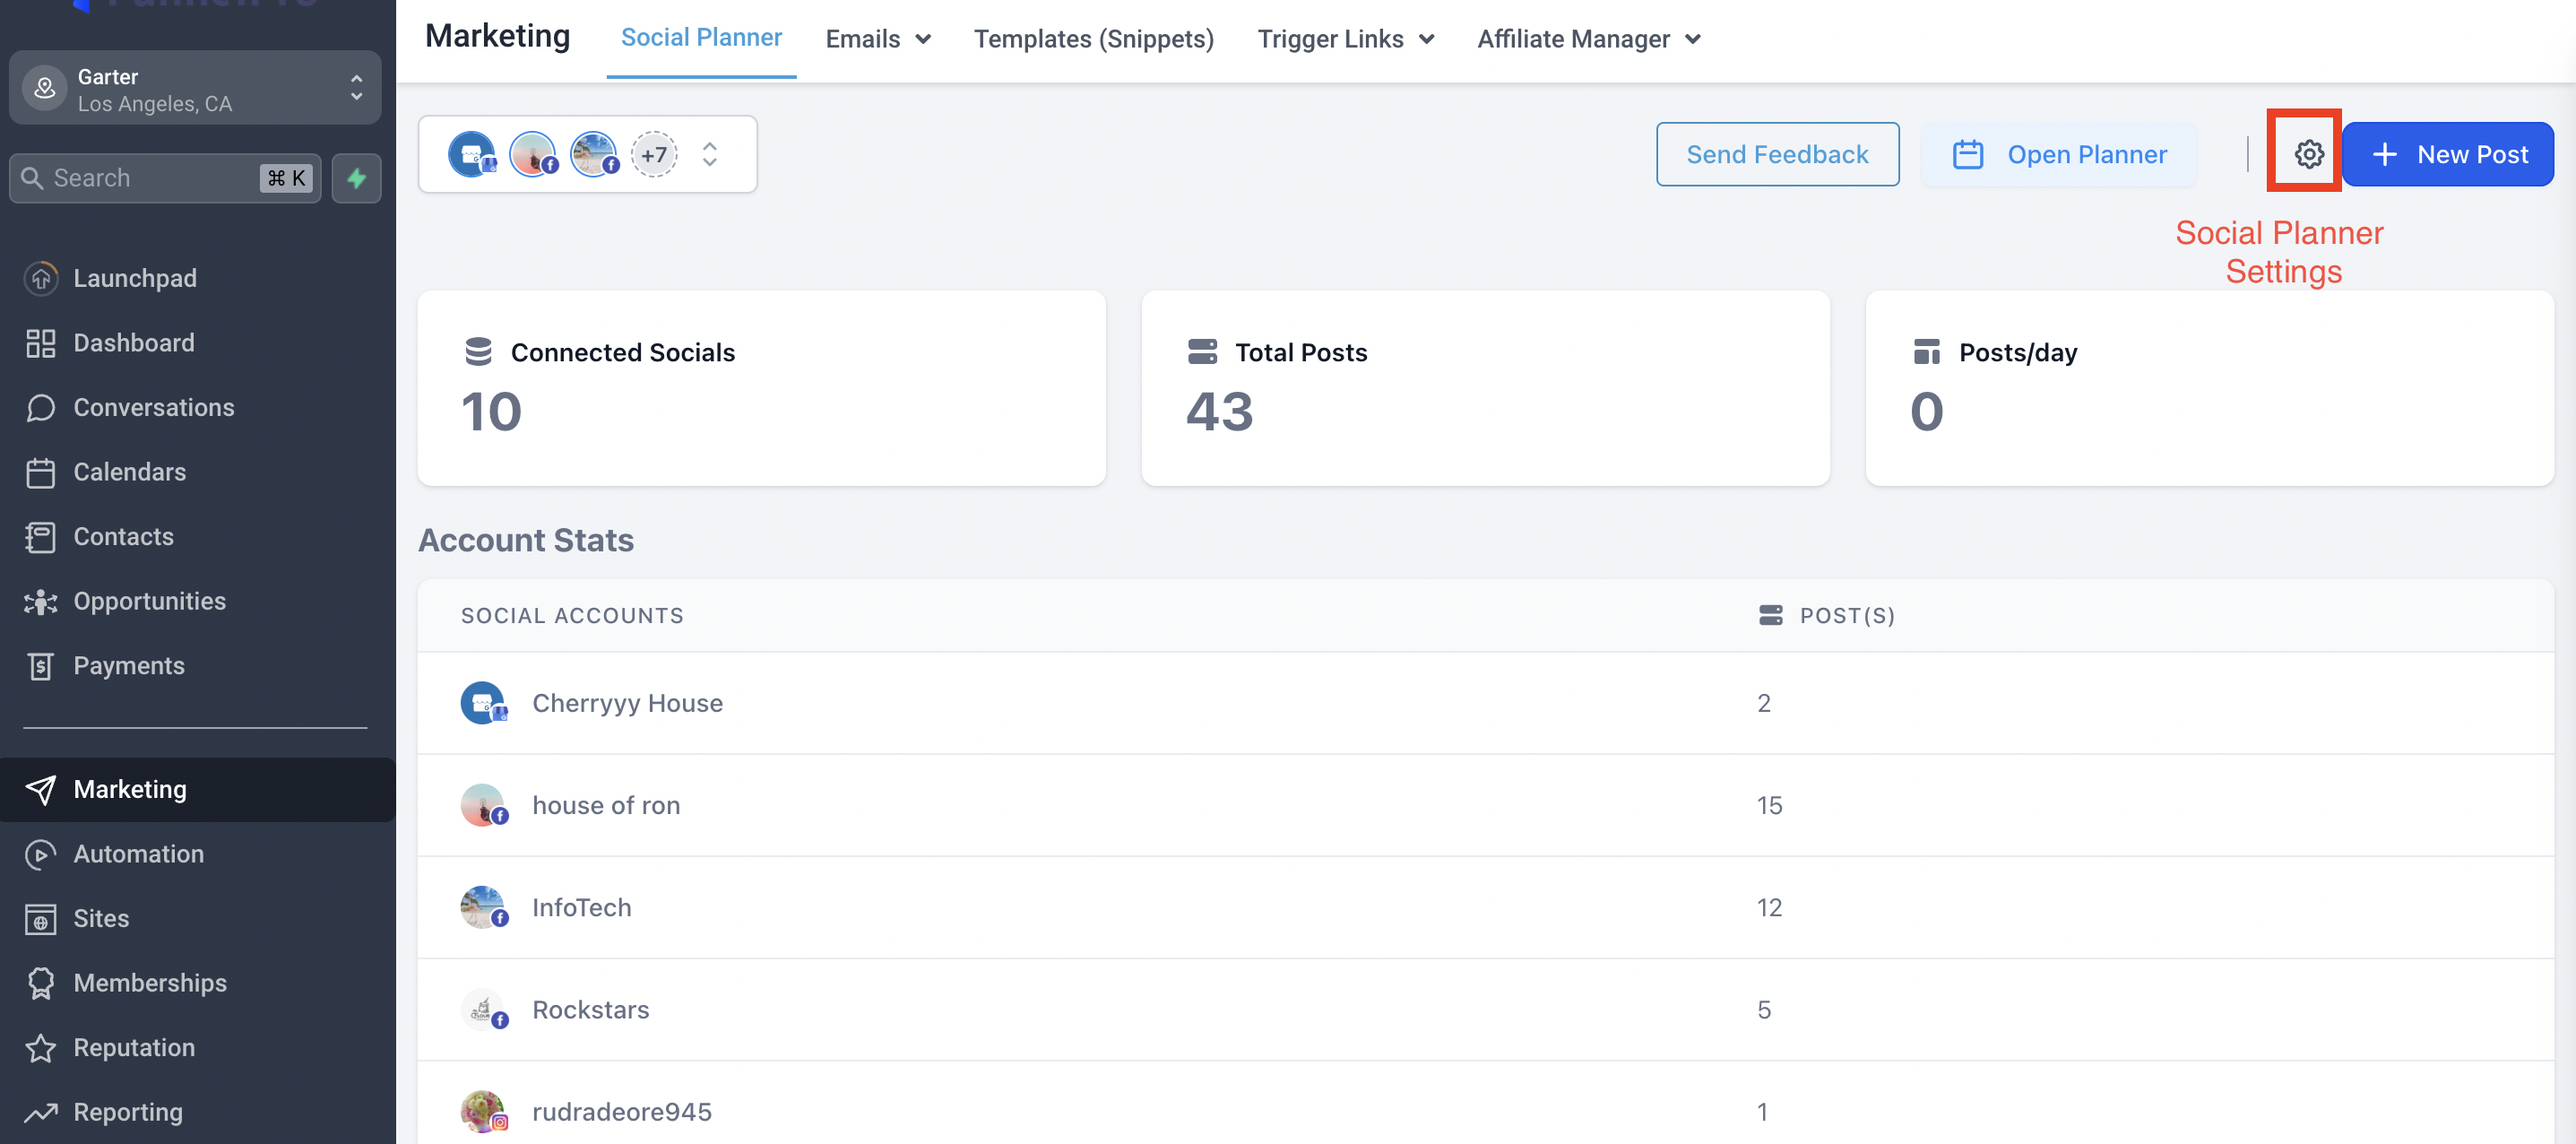Open Social Planner settings gear icon

click(x=2308, y=154)
